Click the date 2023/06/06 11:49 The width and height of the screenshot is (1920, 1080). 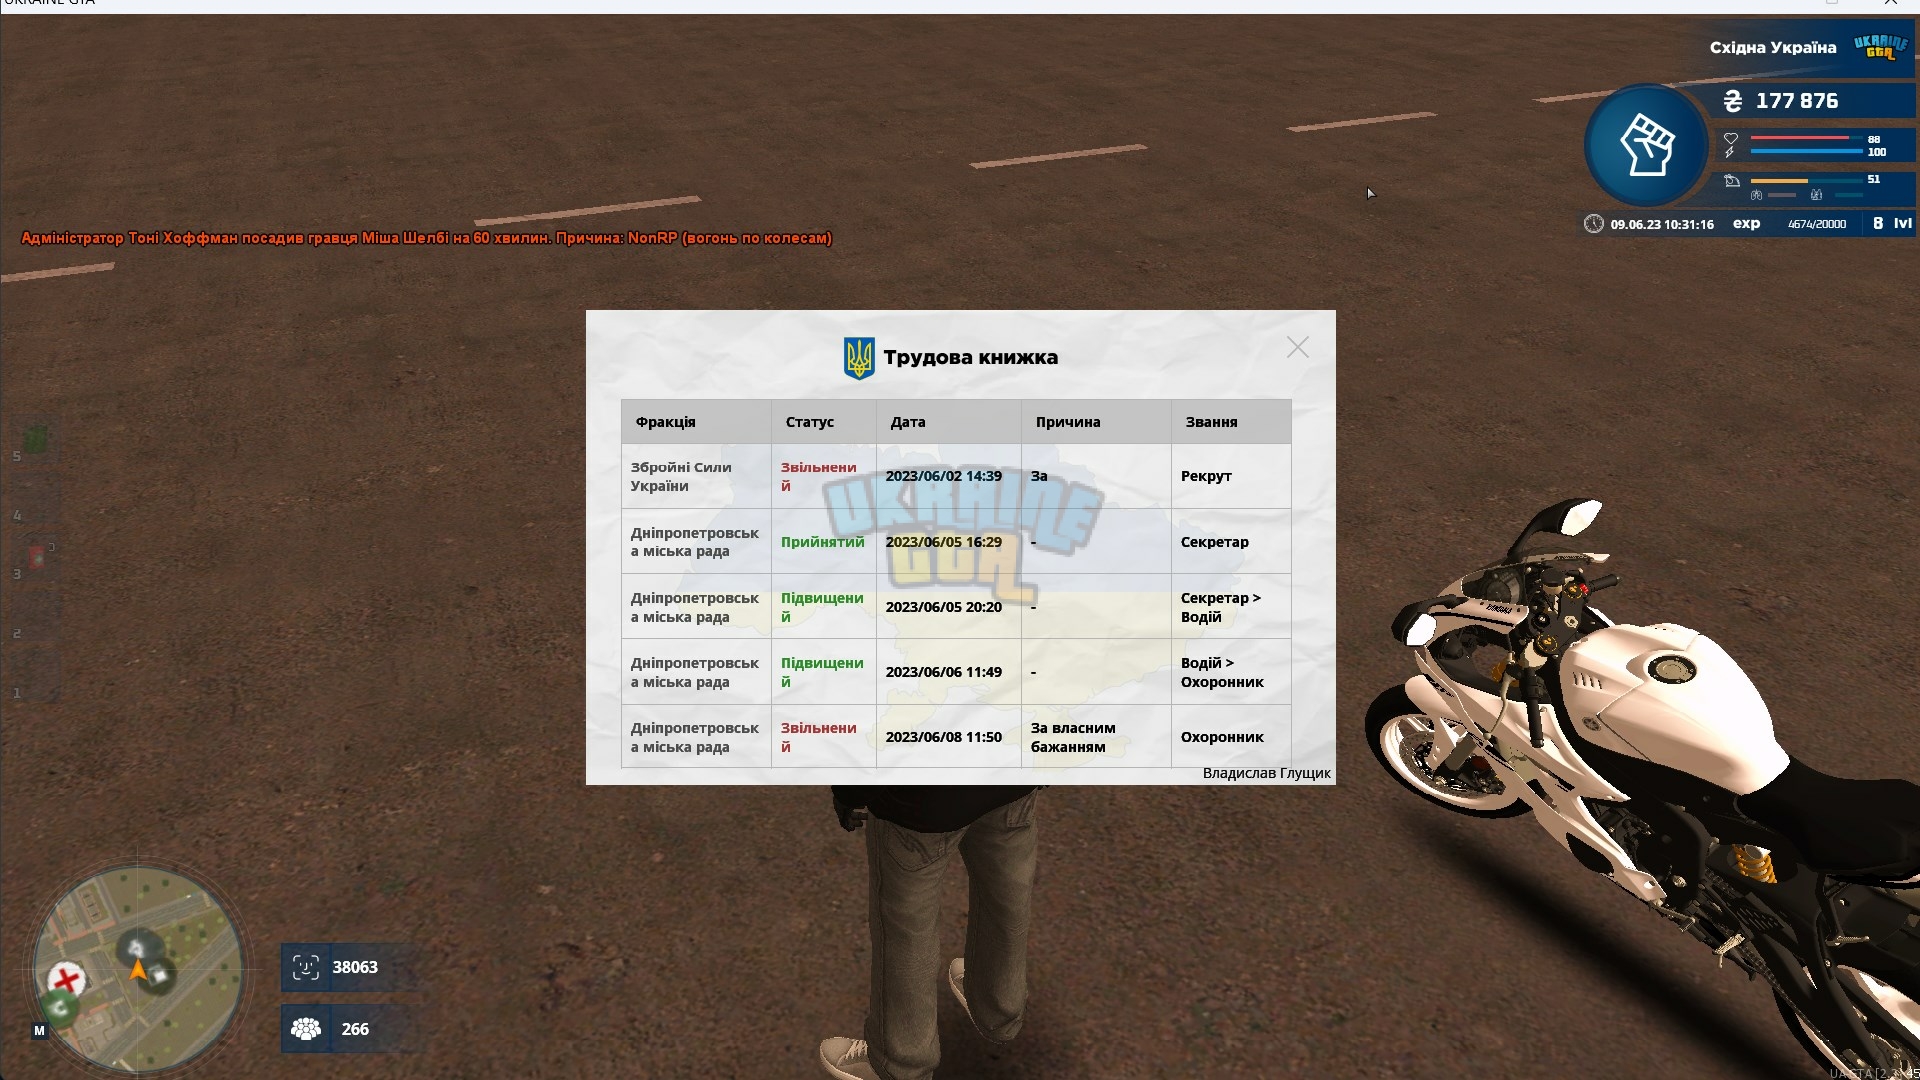(x=944, y=672)
